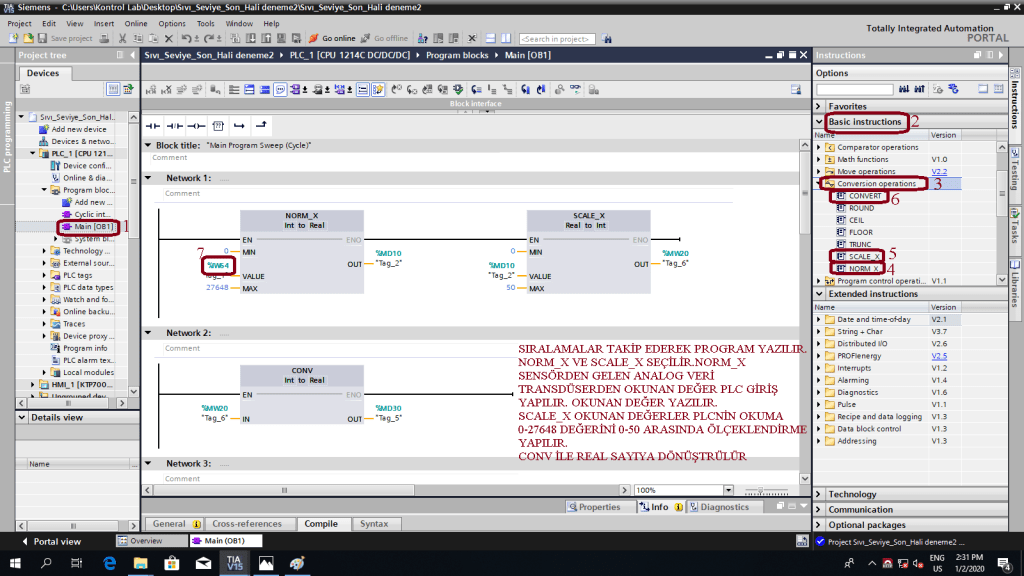Screen dimensions: 1024x576
Task: Collapse the Network 1 section
Action: click(x=148, y=178)
